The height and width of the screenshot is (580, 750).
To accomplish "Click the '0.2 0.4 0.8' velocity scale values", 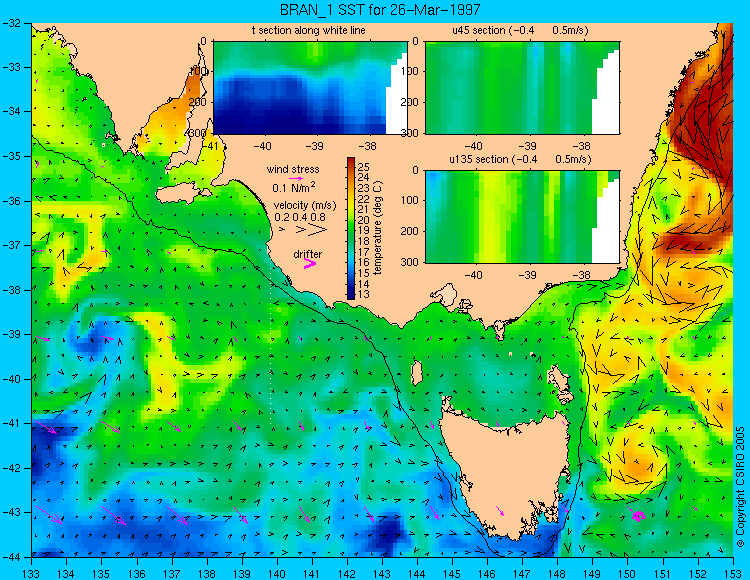I will (300, 217).
